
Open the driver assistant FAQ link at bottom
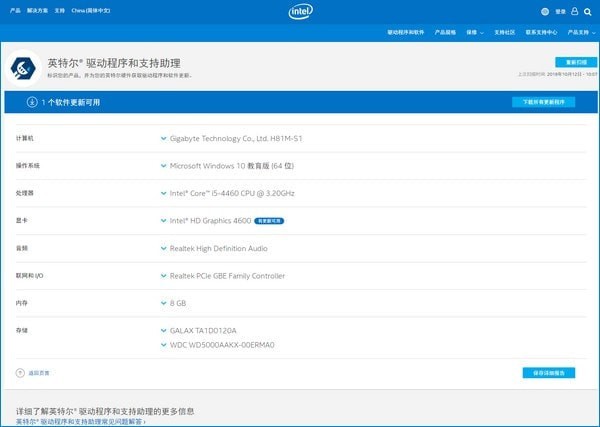pyautogui.click(x=80, y=422)
